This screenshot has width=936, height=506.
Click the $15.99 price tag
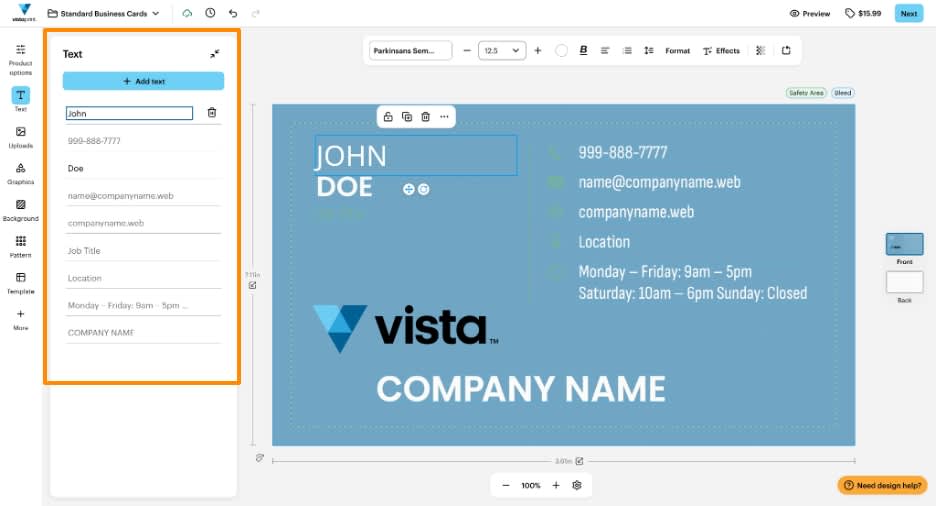pos(863,13)
